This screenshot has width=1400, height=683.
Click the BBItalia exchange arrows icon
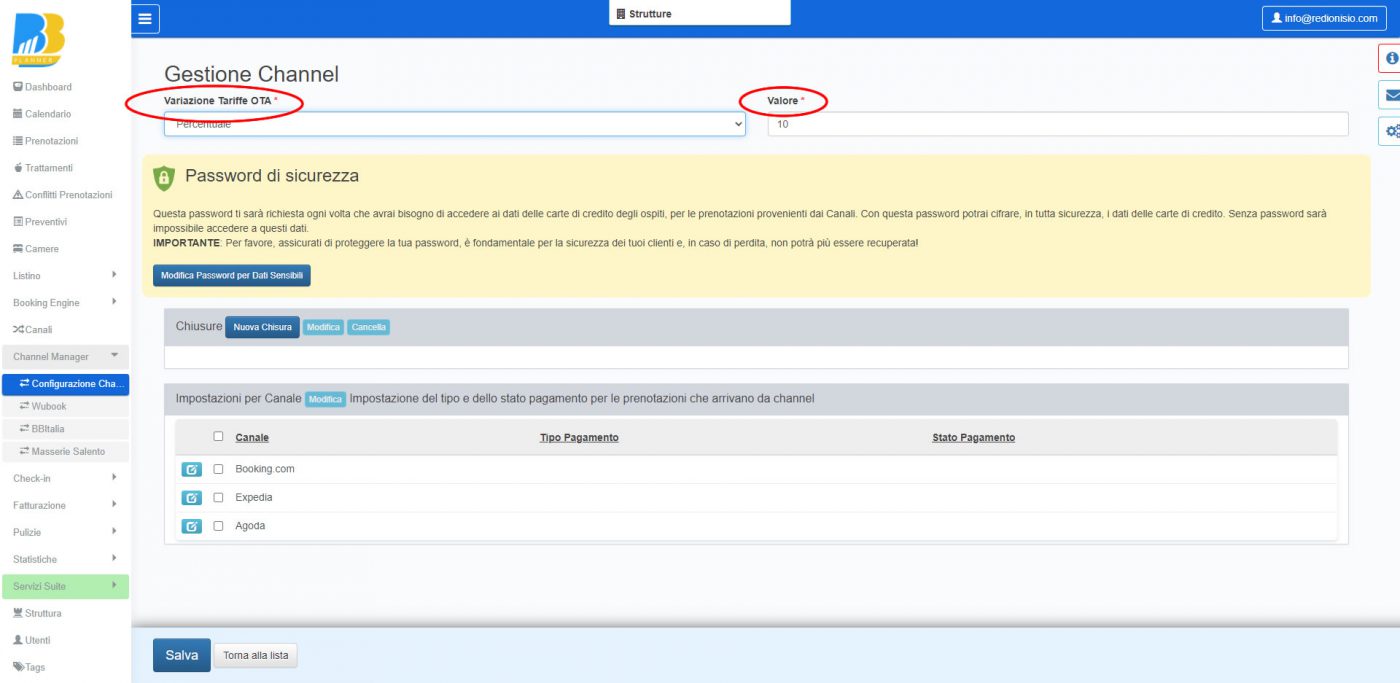pos(25,429)
